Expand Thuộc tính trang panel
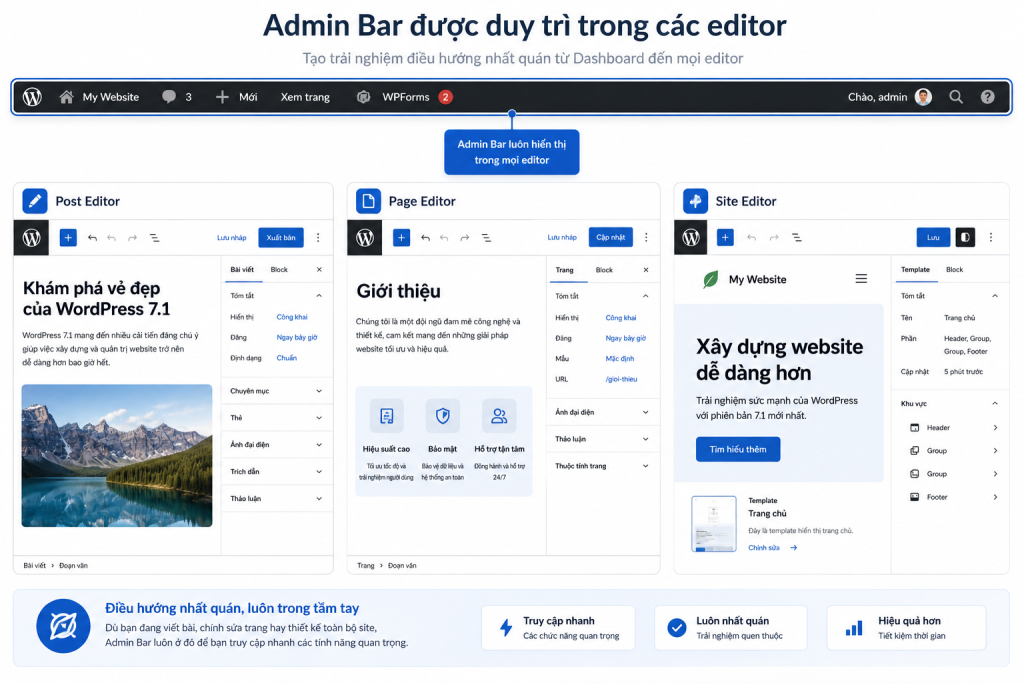Image resolution: width=1024 pixels, height=683 pixels. (x=601, y=466)
